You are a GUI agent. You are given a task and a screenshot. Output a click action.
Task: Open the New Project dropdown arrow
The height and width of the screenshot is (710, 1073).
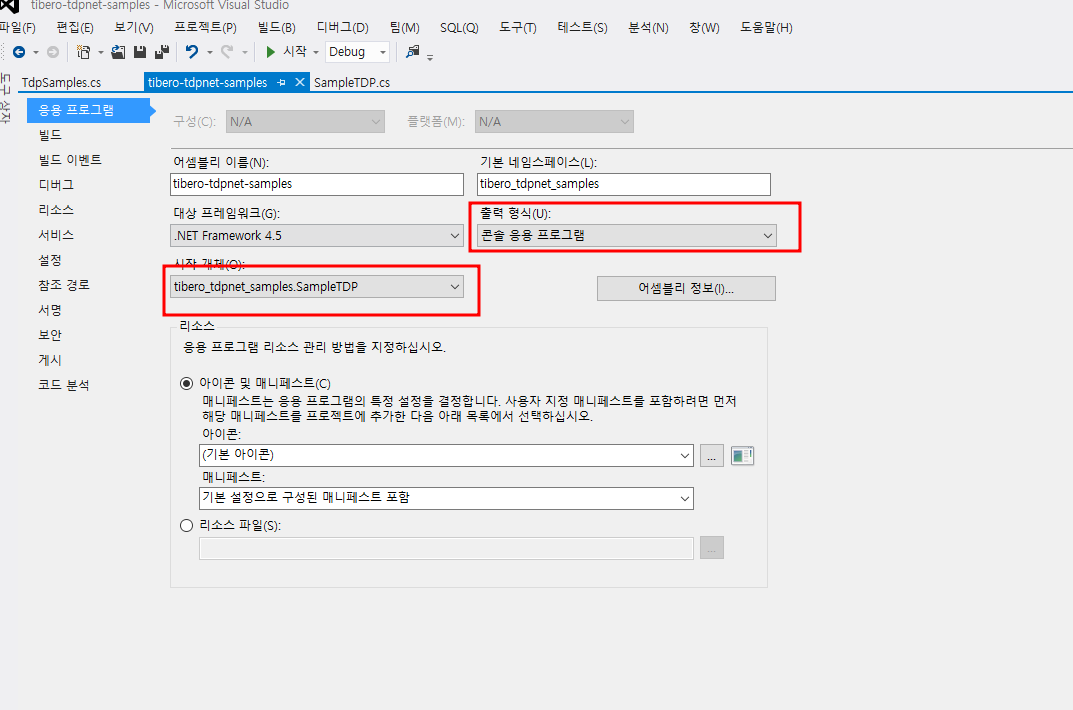pyautogui.click(x=101, y=53)
